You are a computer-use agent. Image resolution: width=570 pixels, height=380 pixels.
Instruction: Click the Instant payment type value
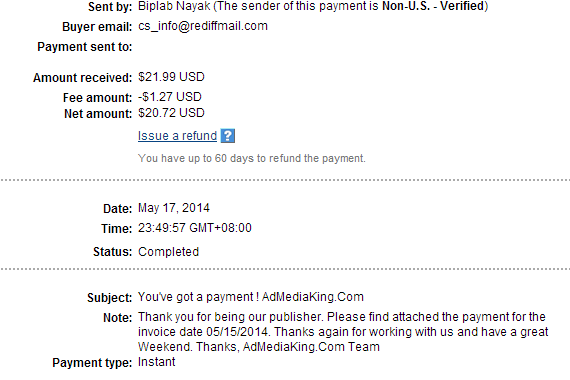click(156, 362)
